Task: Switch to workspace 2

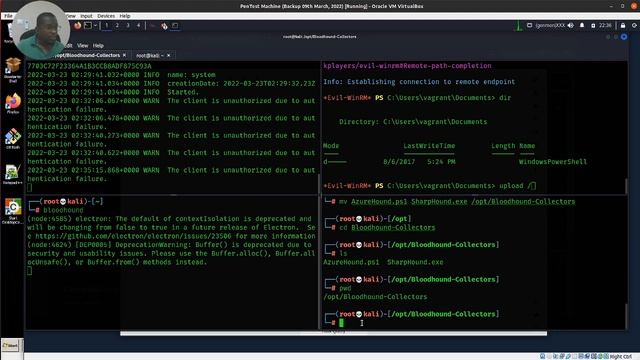Action: click(x=117, y=25)
